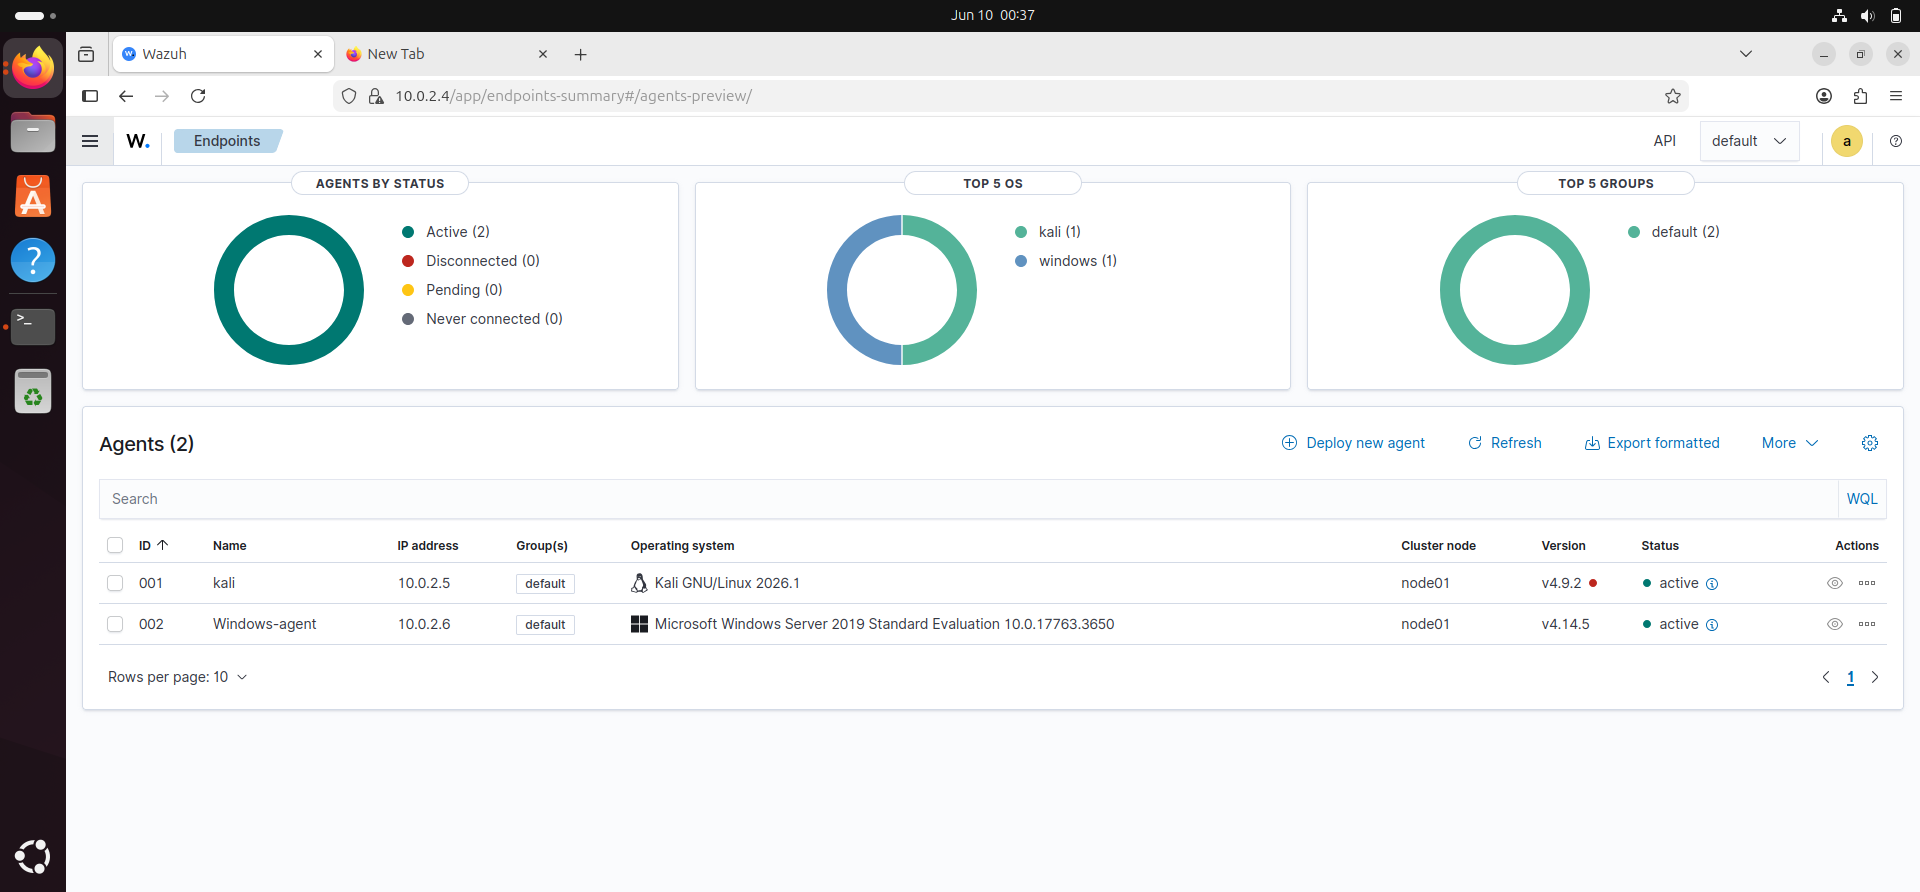This screenshot has width=1920, height=892.
Task: Go back in browser history
Action: click(126, 96)
